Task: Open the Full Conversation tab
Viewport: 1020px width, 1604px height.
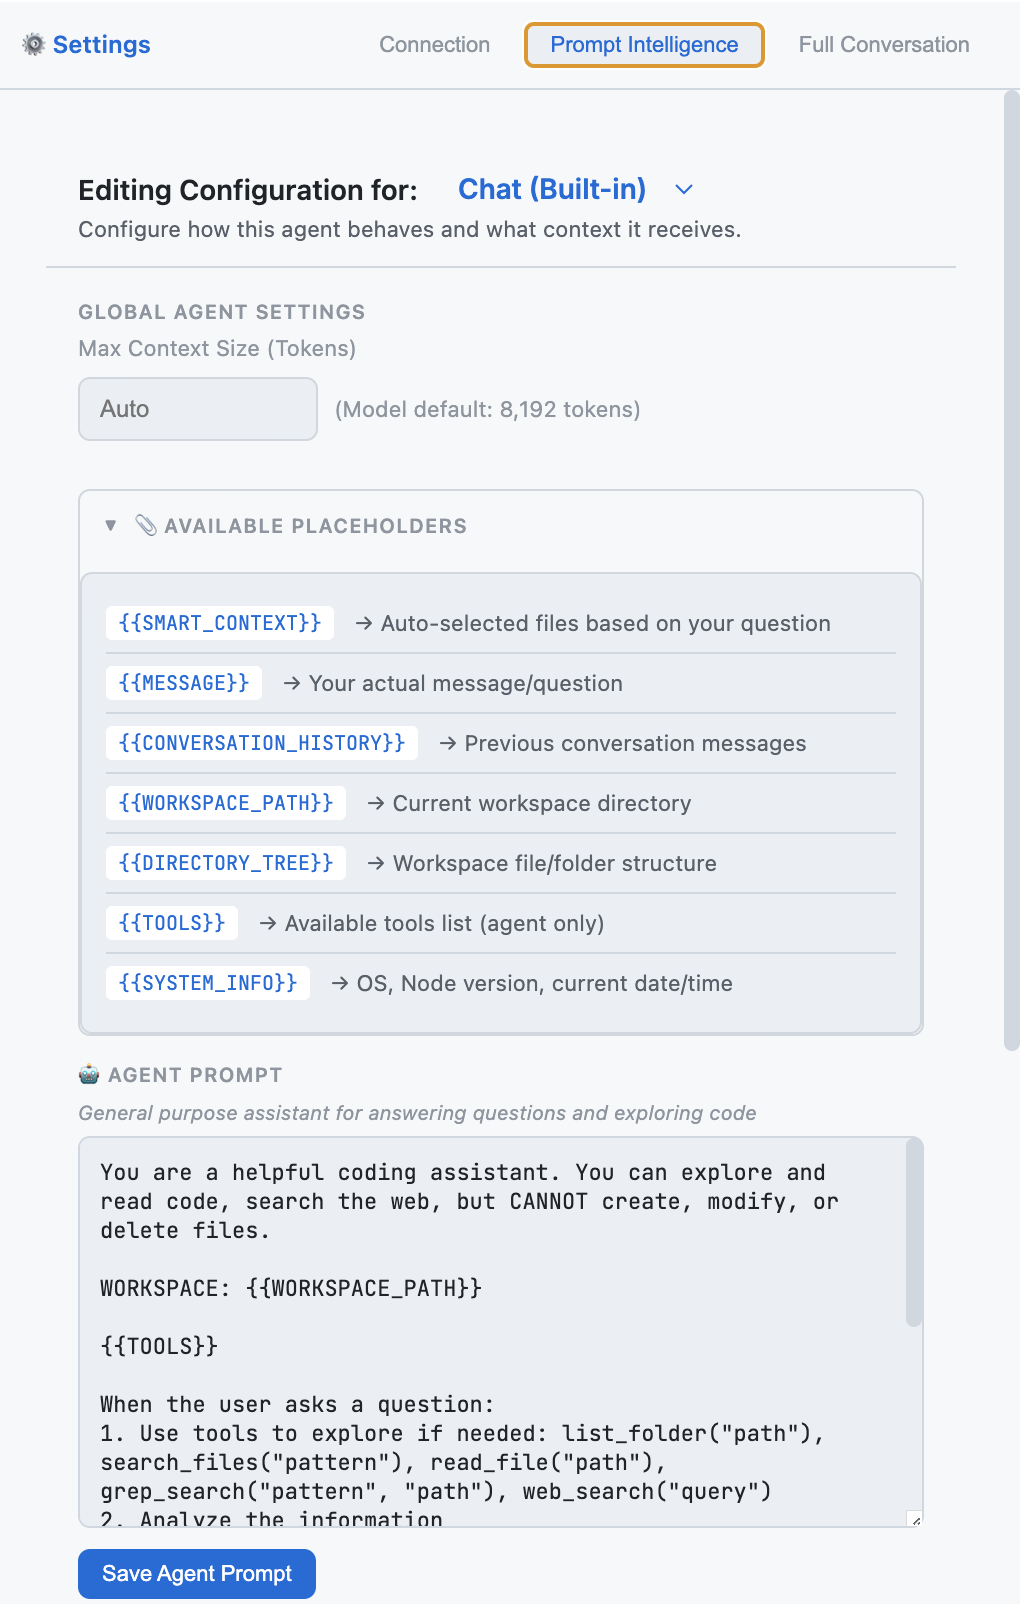Action: pyautogui.click(x=883, y=45)
